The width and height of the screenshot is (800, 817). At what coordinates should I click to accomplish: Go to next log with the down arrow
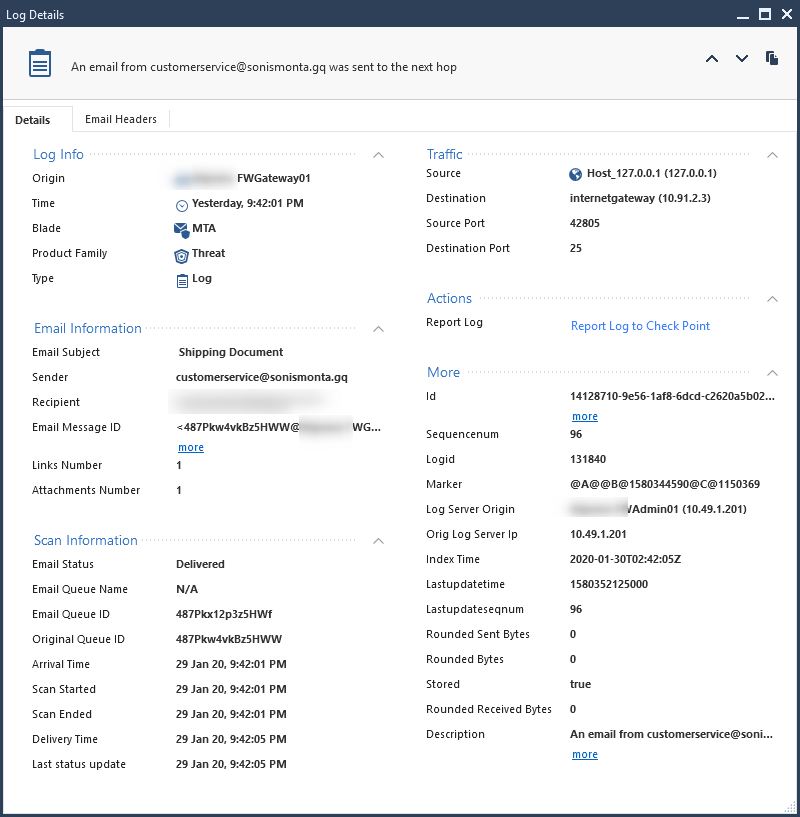[742, 59]
